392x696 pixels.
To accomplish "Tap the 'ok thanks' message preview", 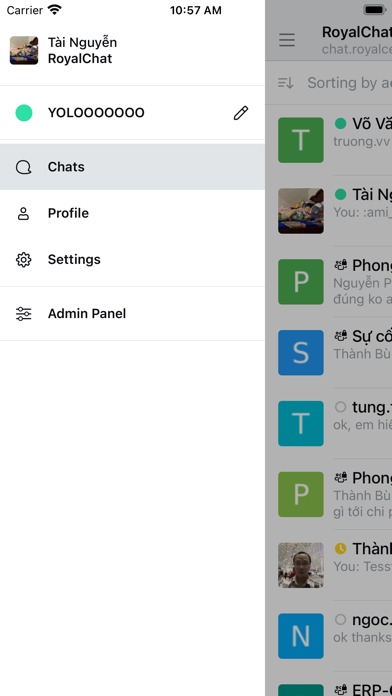I will [362, 637].
